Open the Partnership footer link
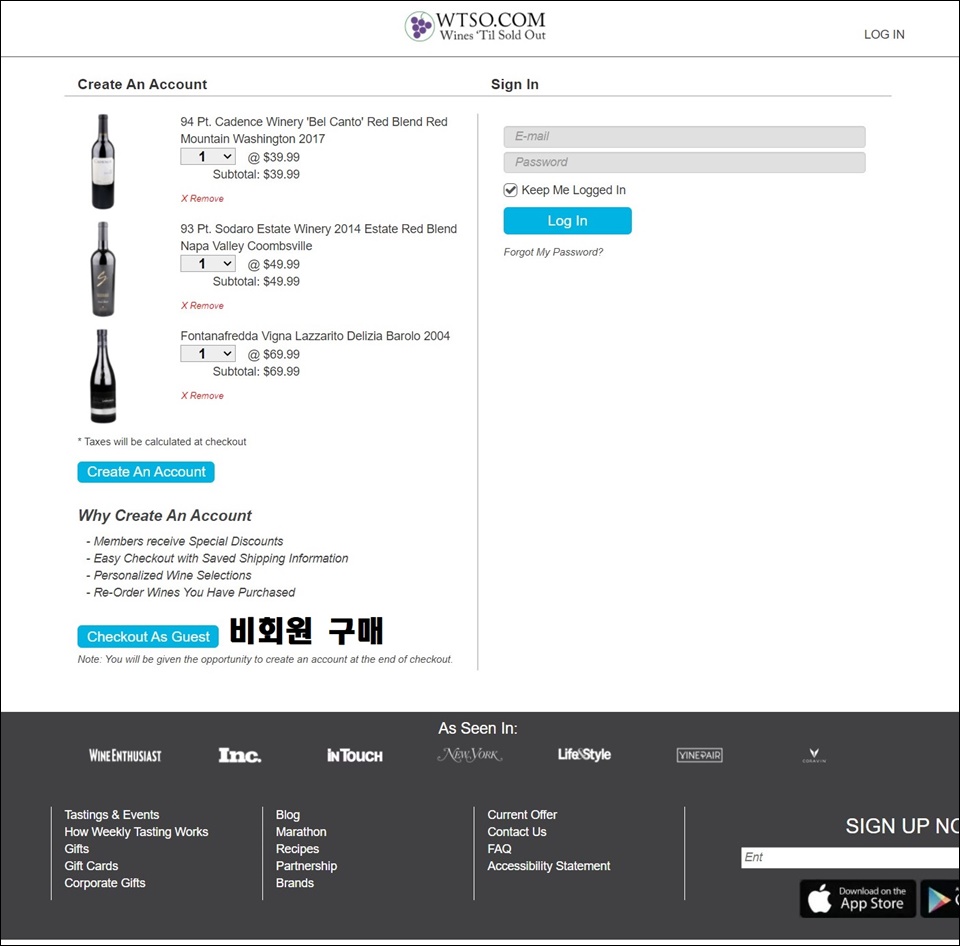 (306, 866)
